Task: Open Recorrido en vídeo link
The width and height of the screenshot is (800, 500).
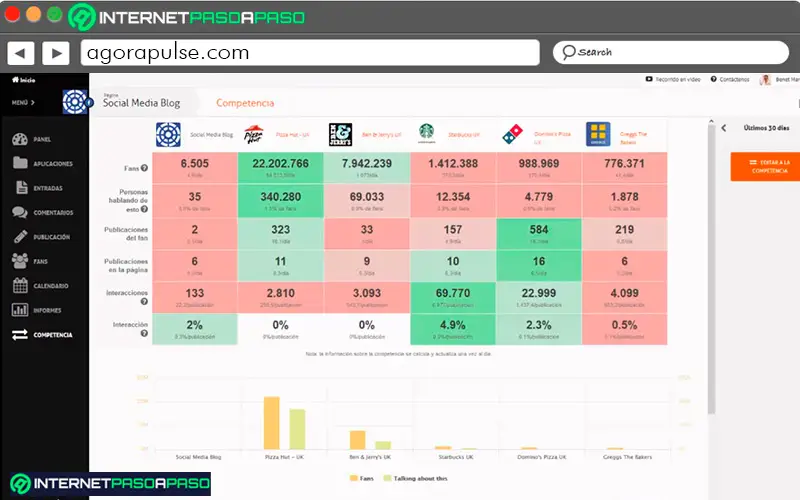Action: point(673,80)
